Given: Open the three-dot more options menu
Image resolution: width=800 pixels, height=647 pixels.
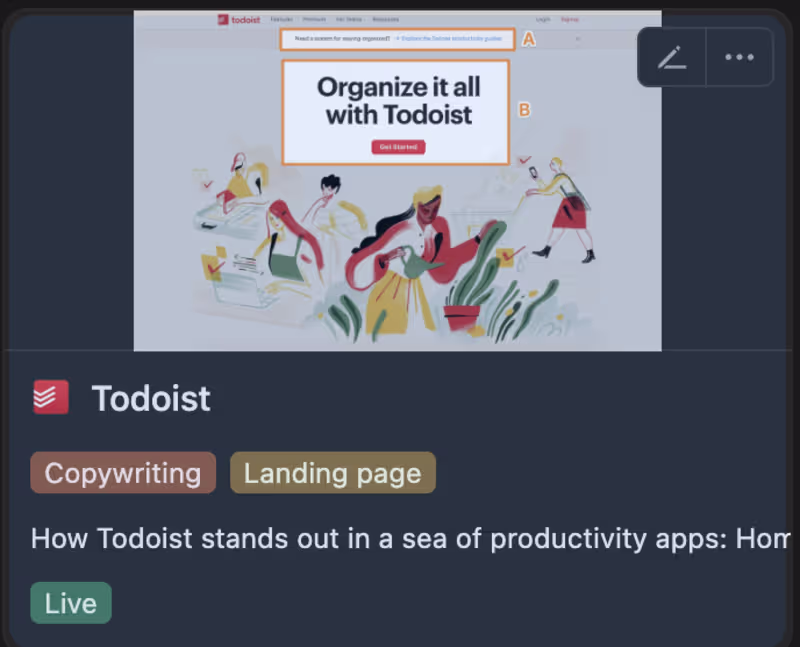Looking at the screenshot, I should [x=739, y=57].
